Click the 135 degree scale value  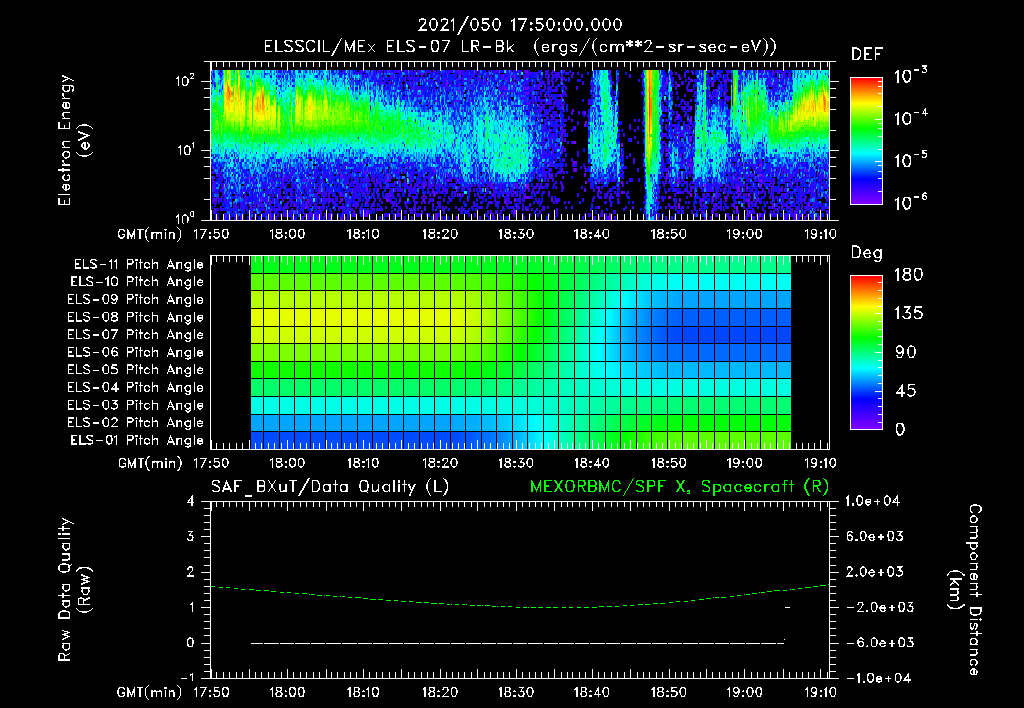(x=908, y=313)
